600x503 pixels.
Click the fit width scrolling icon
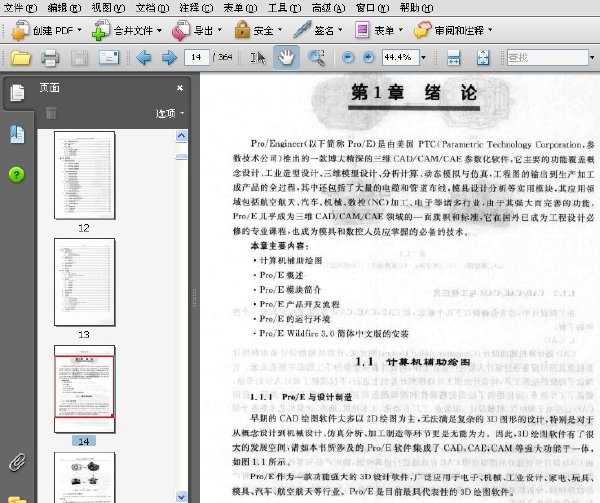tap(453, 58)
